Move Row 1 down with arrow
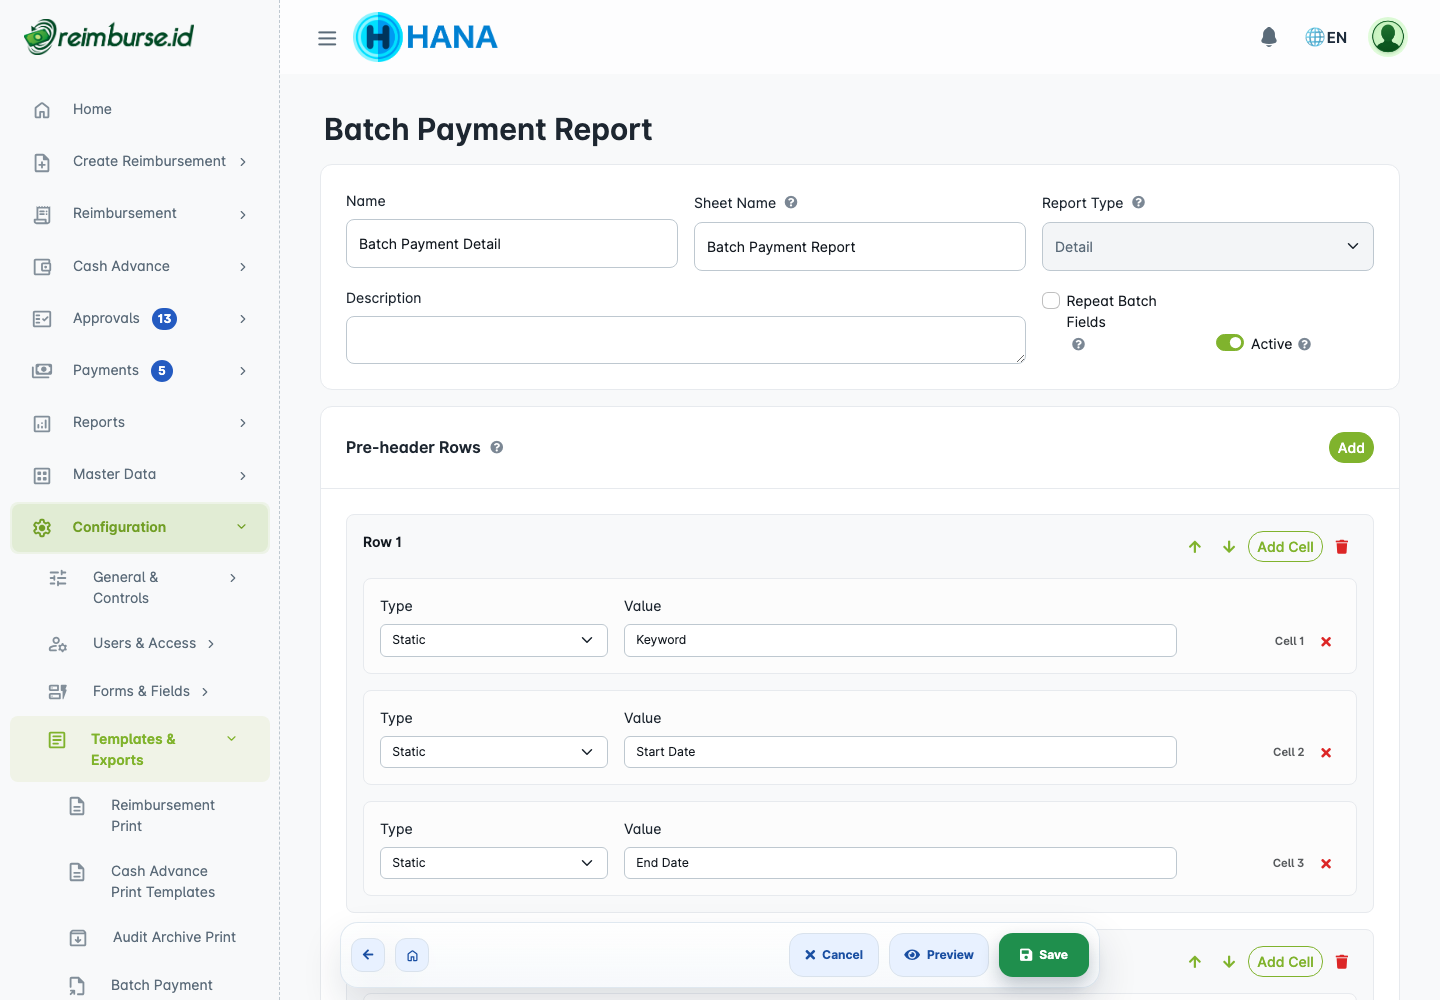 (x=1229, y=547)
